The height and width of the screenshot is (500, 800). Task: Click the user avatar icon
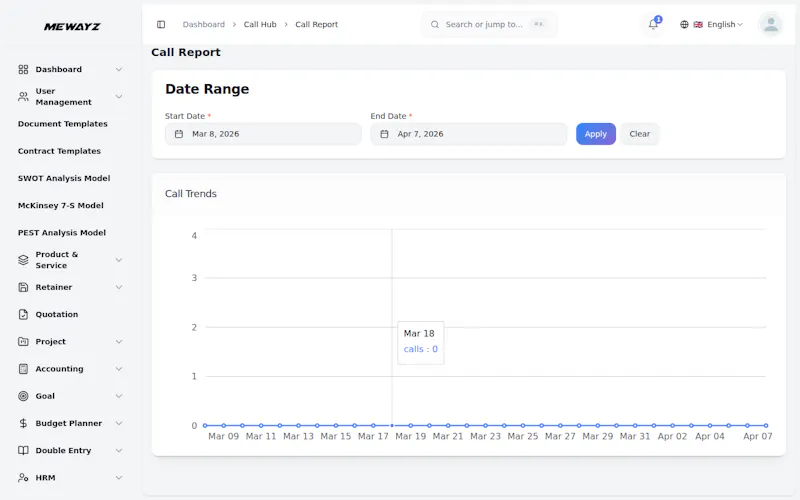tap(771, 24)
